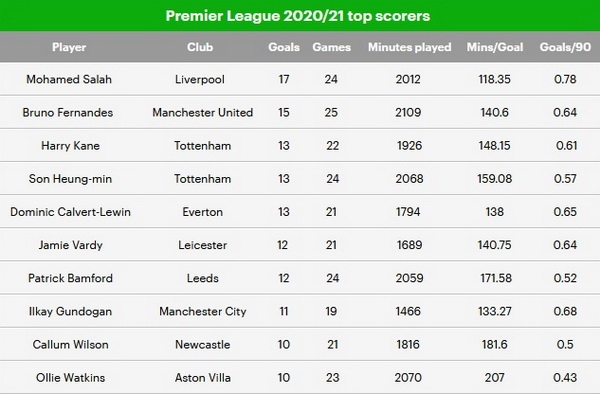Click Ilkay Gundogan's Goals/90 value 0.68
600x394 pixels.
[x=565, y=311]
